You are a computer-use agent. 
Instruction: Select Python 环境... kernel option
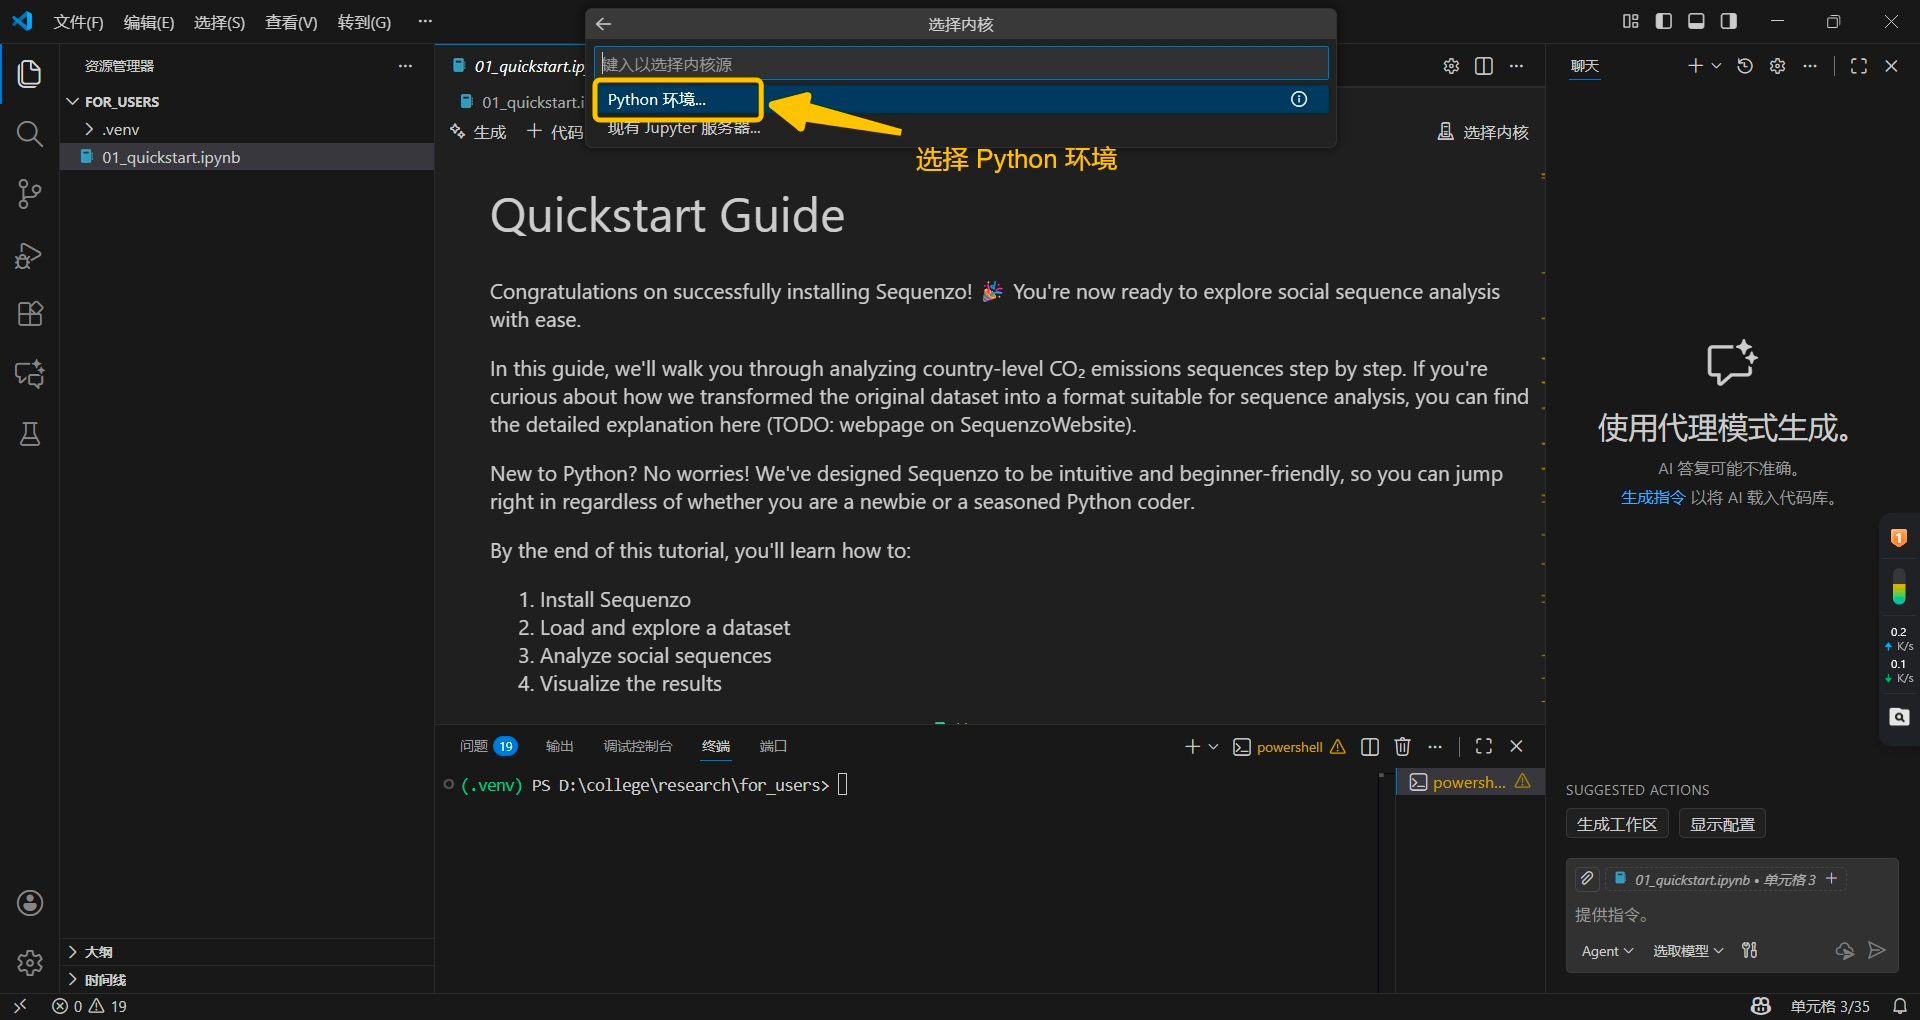[x=657, y=100]
